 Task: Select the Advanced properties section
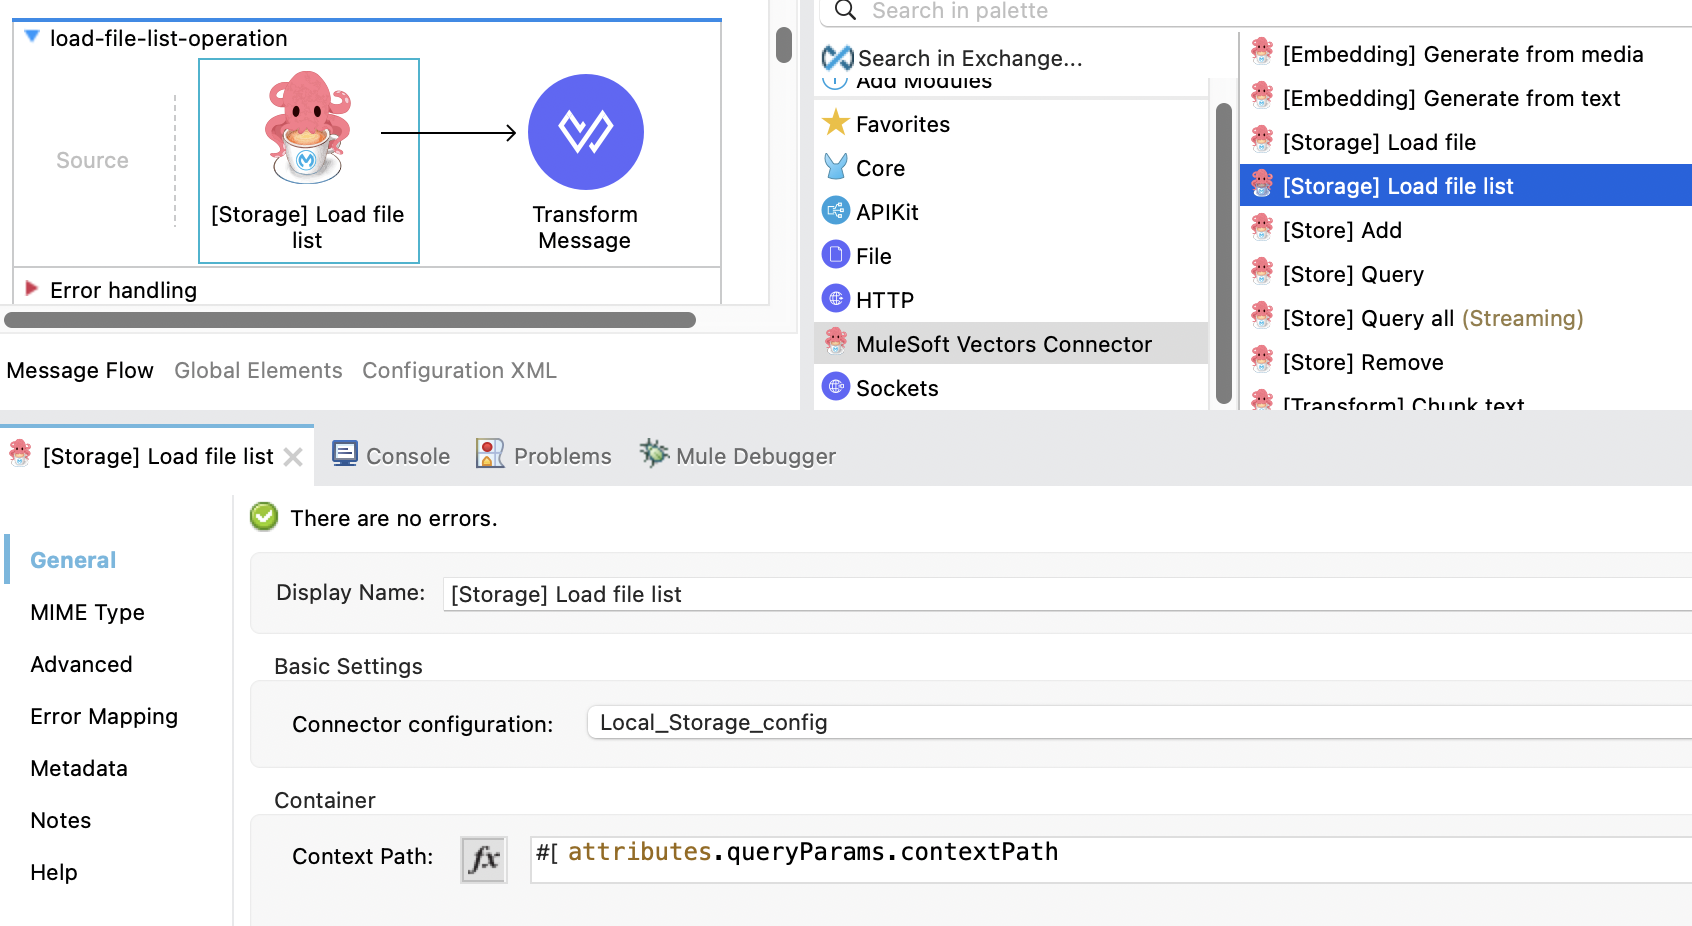tap(81, 664)
